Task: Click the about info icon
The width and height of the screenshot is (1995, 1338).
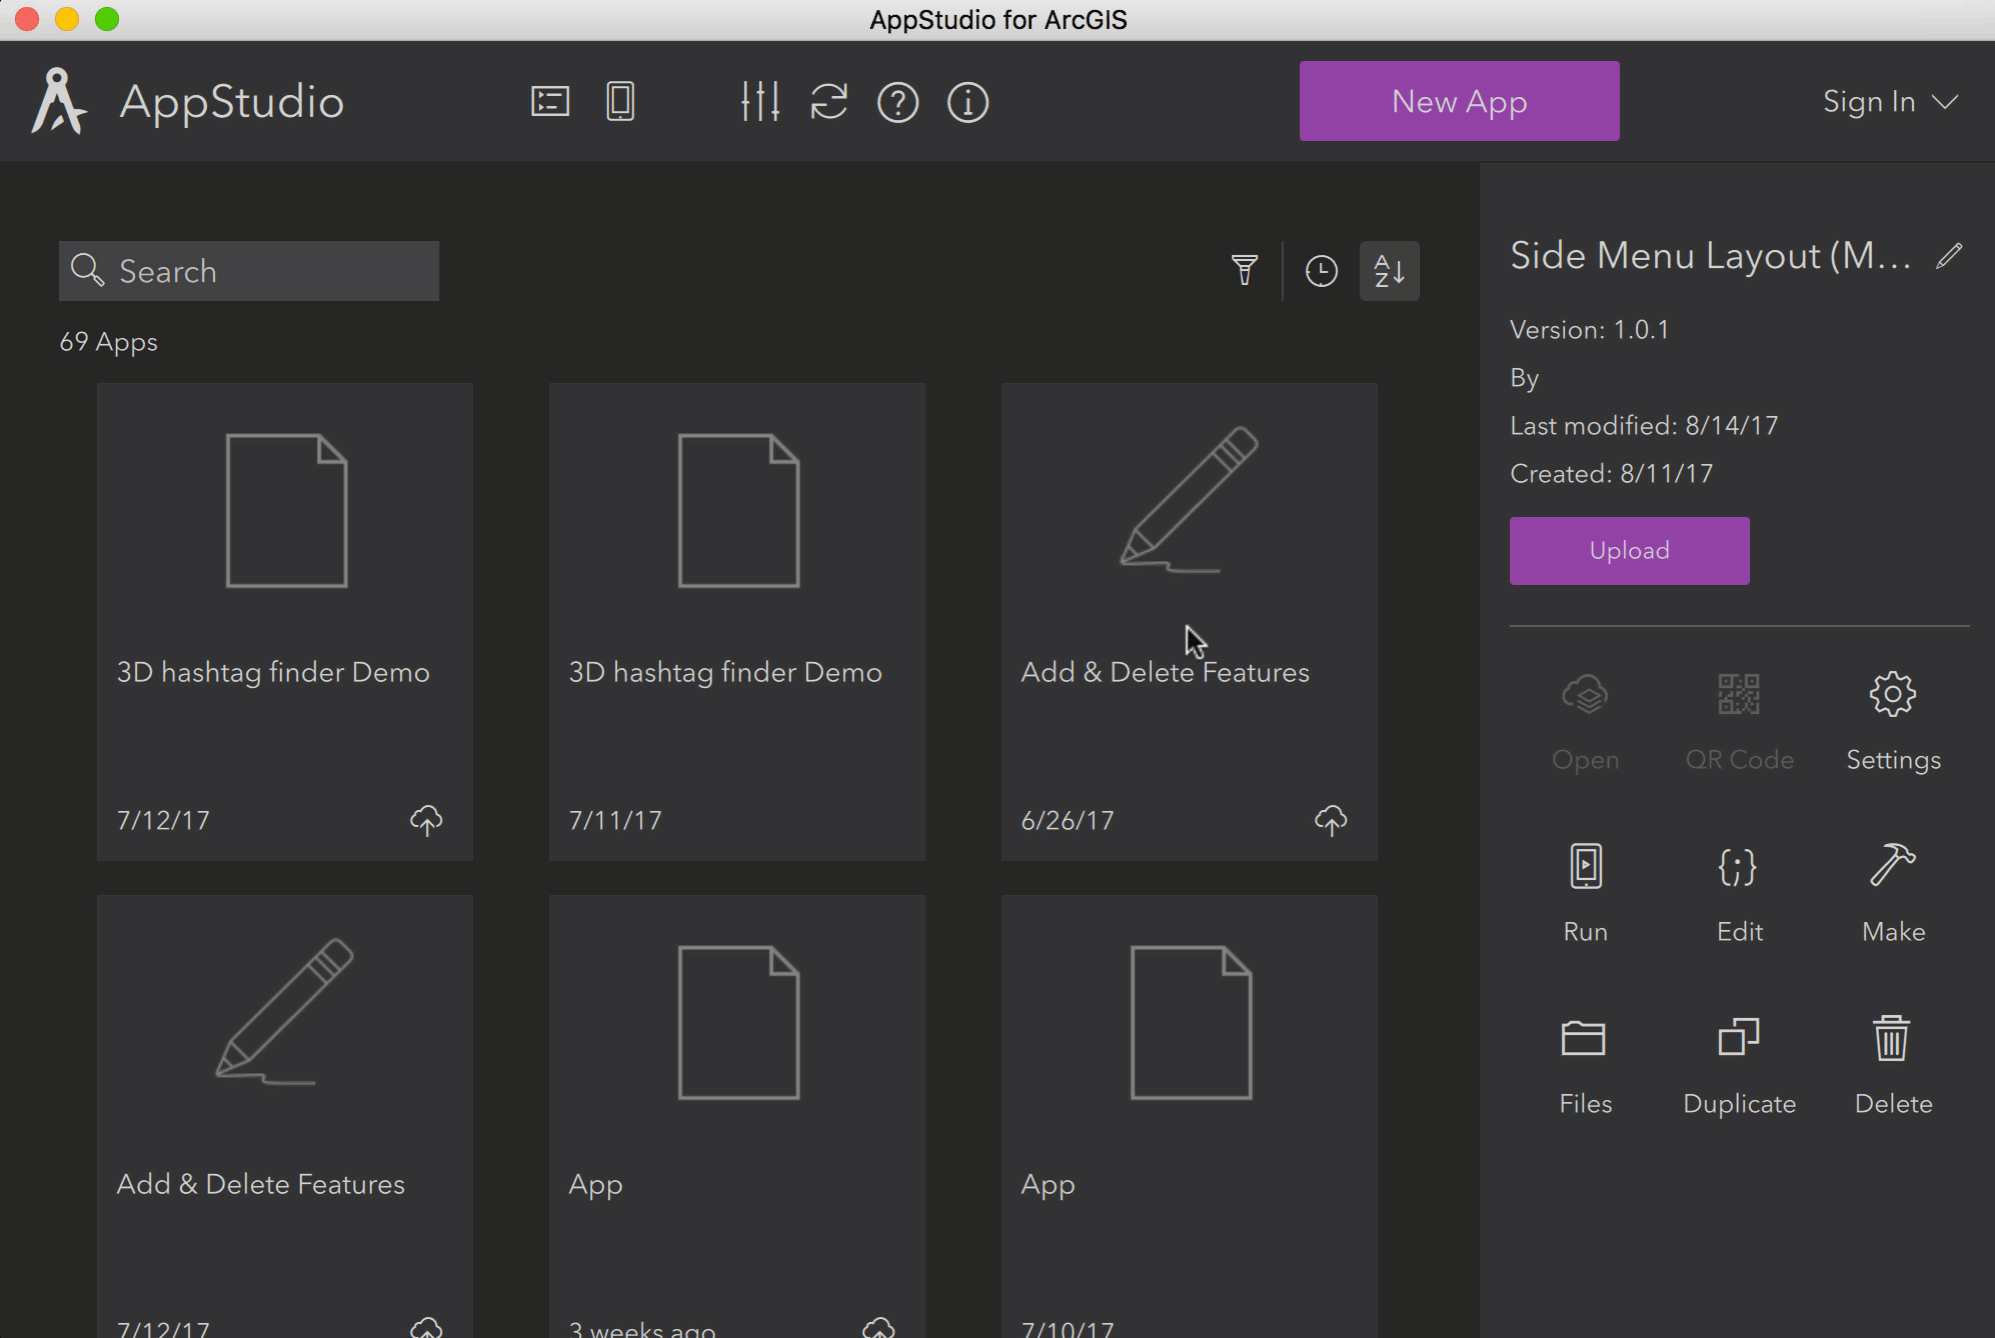Action: pyautogui.click(x=967, y=102)
